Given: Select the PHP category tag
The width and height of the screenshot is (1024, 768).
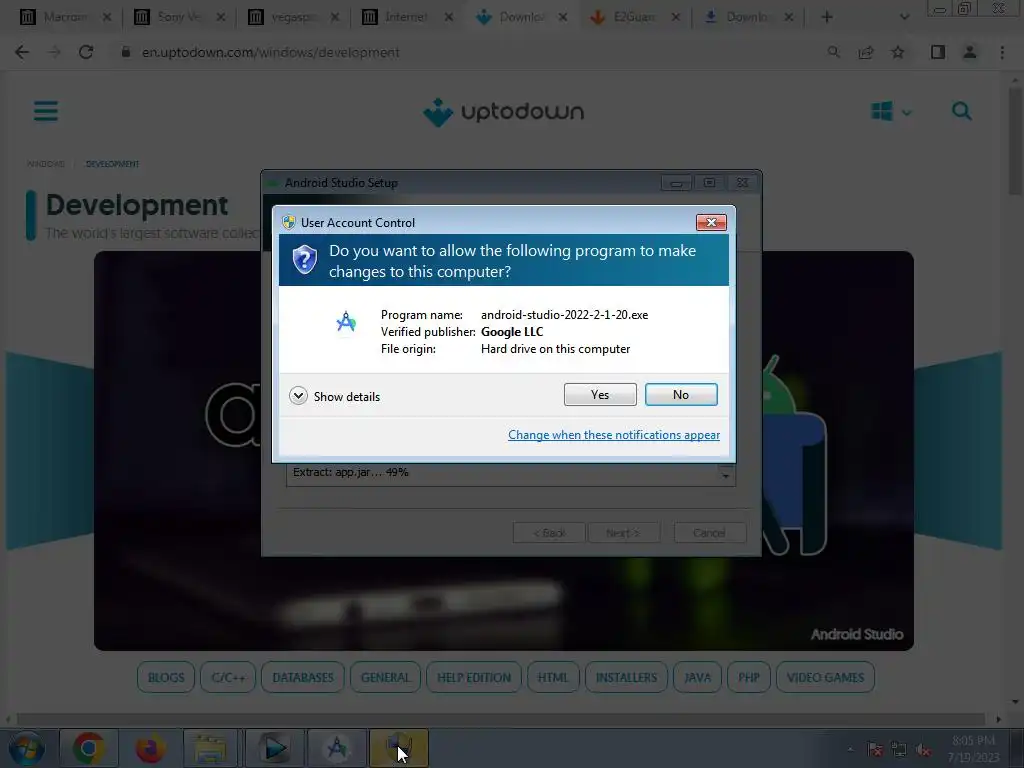Looking at the screenshot, I should [x=748, y=677].
